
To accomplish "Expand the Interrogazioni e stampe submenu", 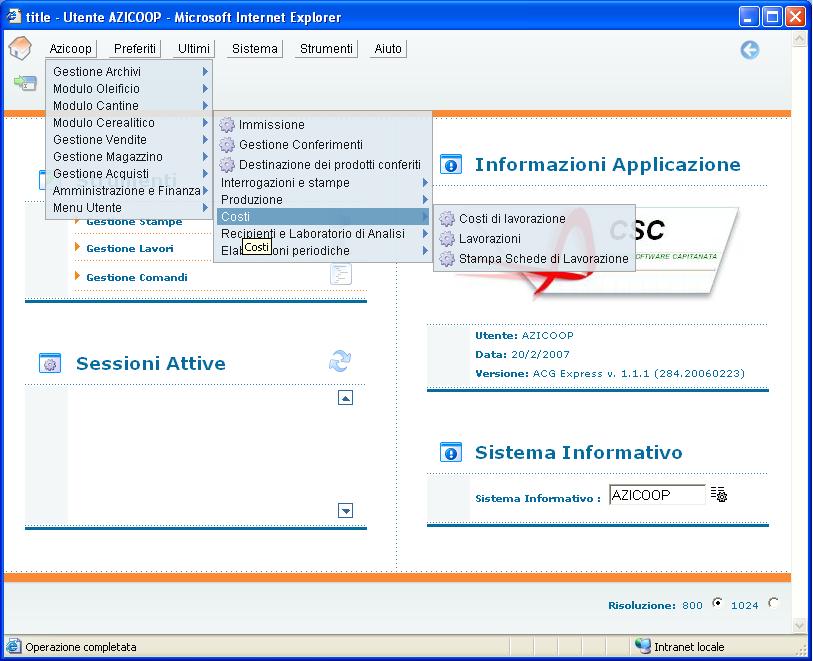I will point(425,182).
